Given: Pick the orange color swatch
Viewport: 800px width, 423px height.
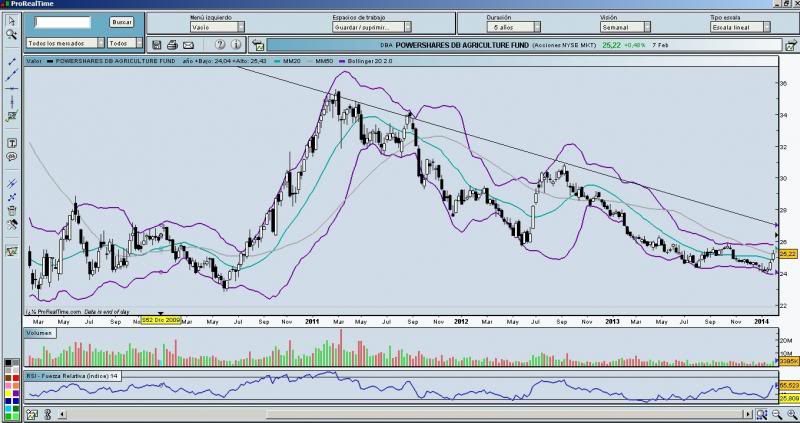Looking at the screenshot, I should coord(16,385).
